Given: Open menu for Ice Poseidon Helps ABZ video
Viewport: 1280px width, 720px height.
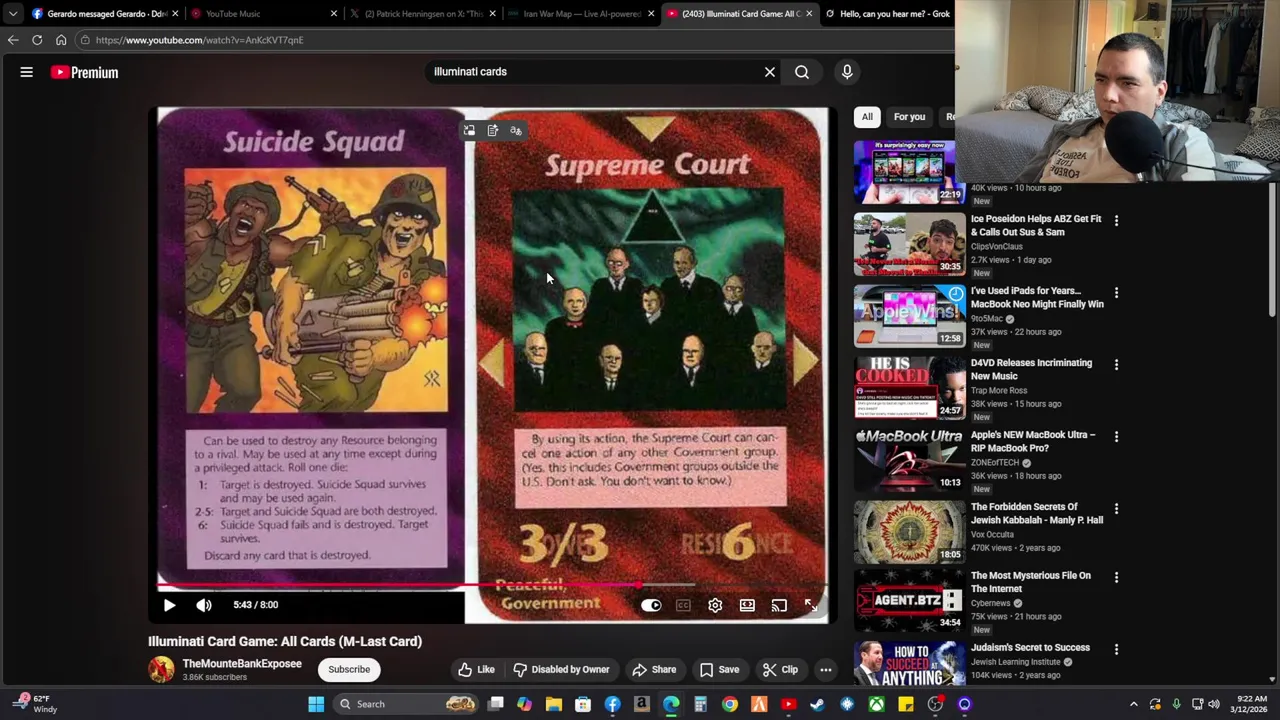Looking at the screenshot, I should (x=1116, y=220).
